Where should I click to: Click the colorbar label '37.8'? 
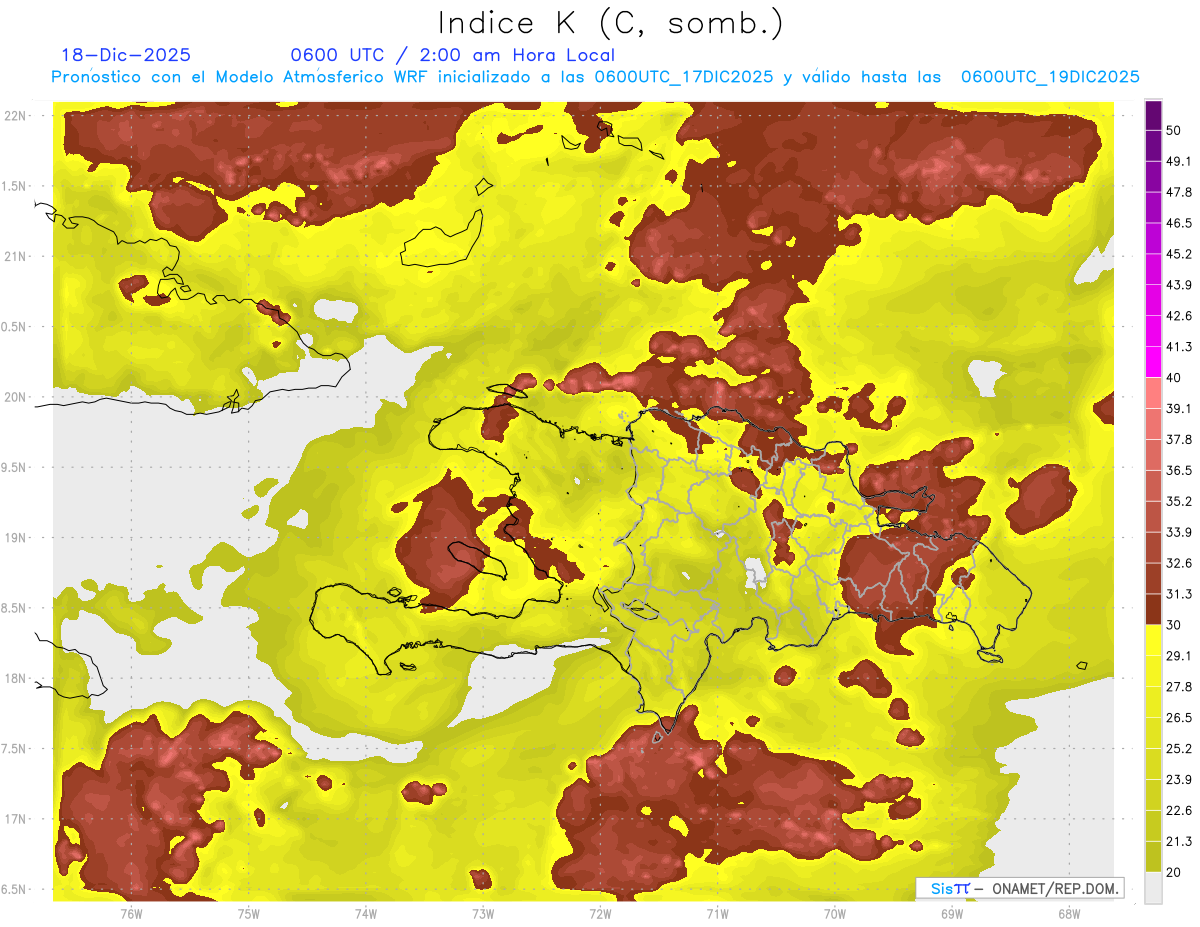point(1178,439)
